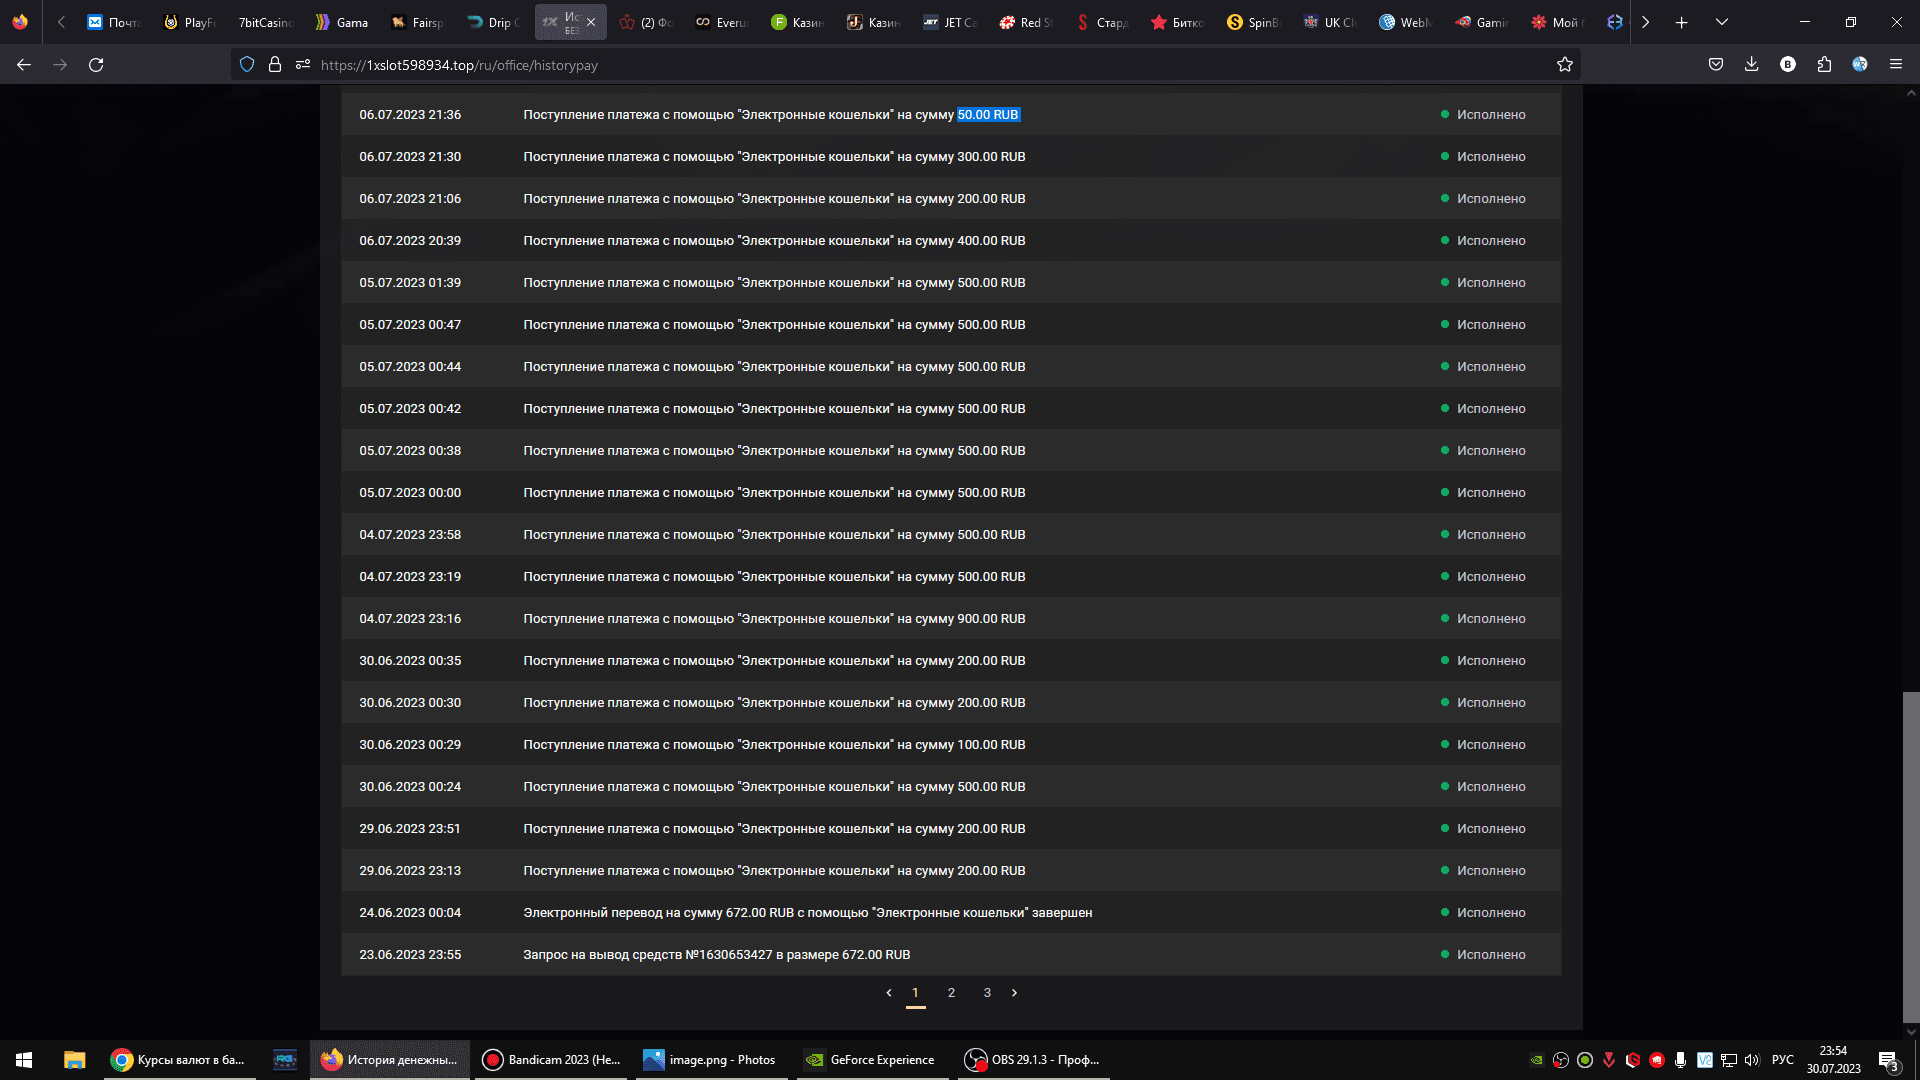Click the page vertical scrollbar thumb
The width and height of the screenshot is (1920, 1080).
pyautogui.click(x=1911, y=855)
